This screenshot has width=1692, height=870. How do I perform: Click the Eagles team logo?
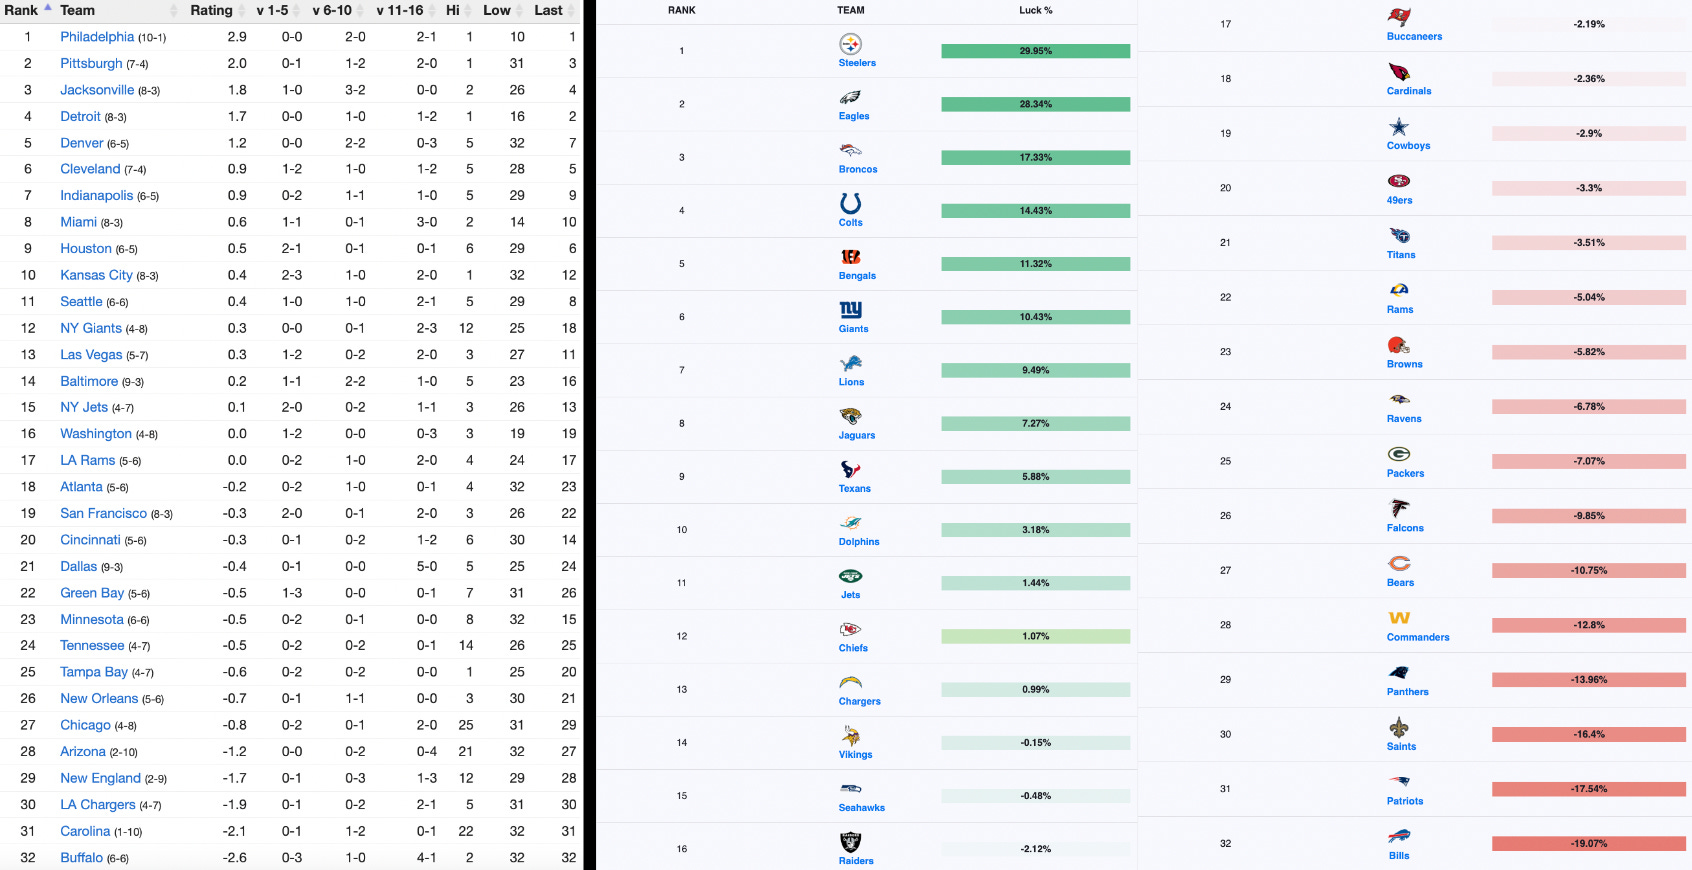click(850, 97)
